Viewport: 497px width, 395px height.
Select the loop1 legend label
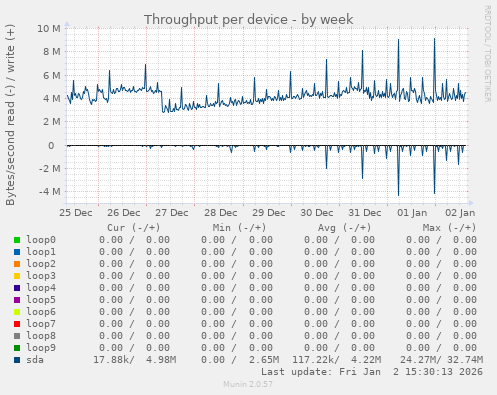[x=41, y=252]
